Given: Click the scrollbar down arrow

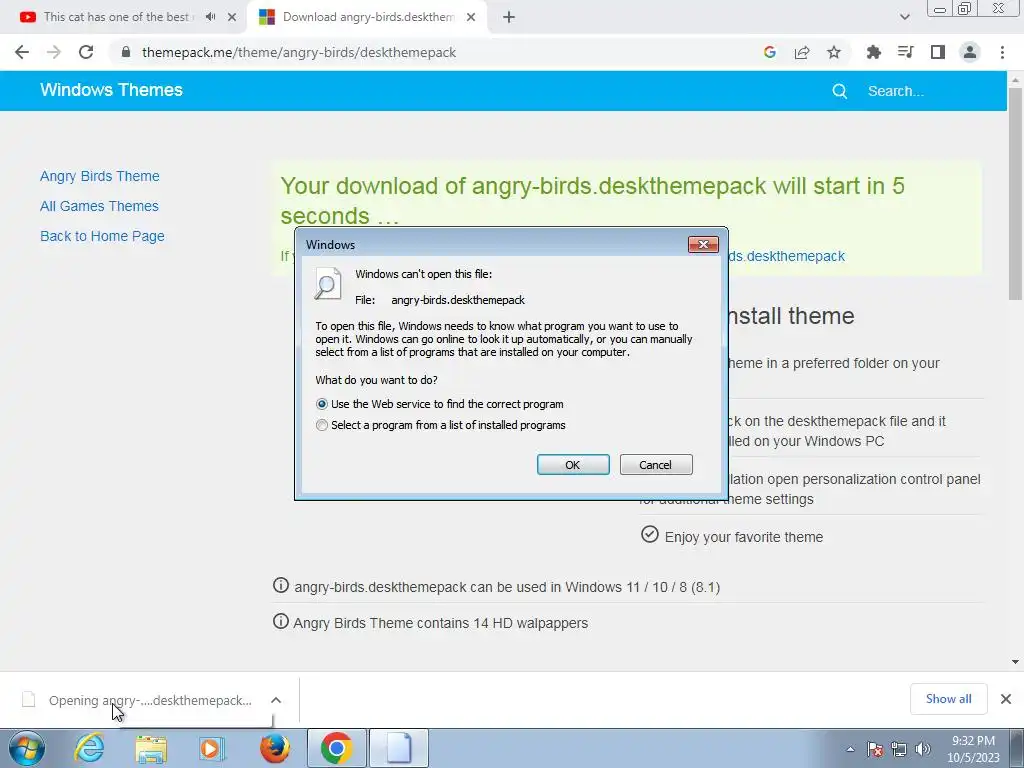Looking at the screenshot, I should [1015, 662].
